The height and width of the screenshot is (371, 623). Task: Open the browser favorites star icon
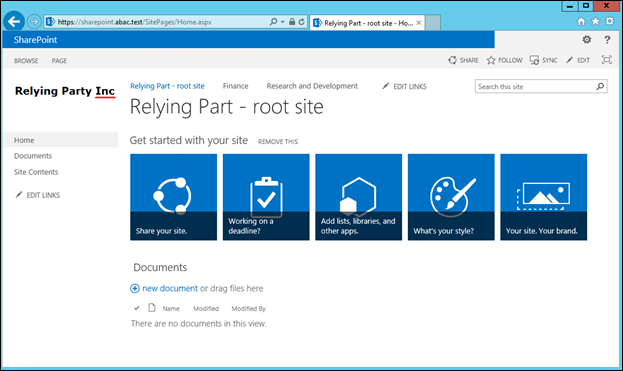(x=595, y=21)
